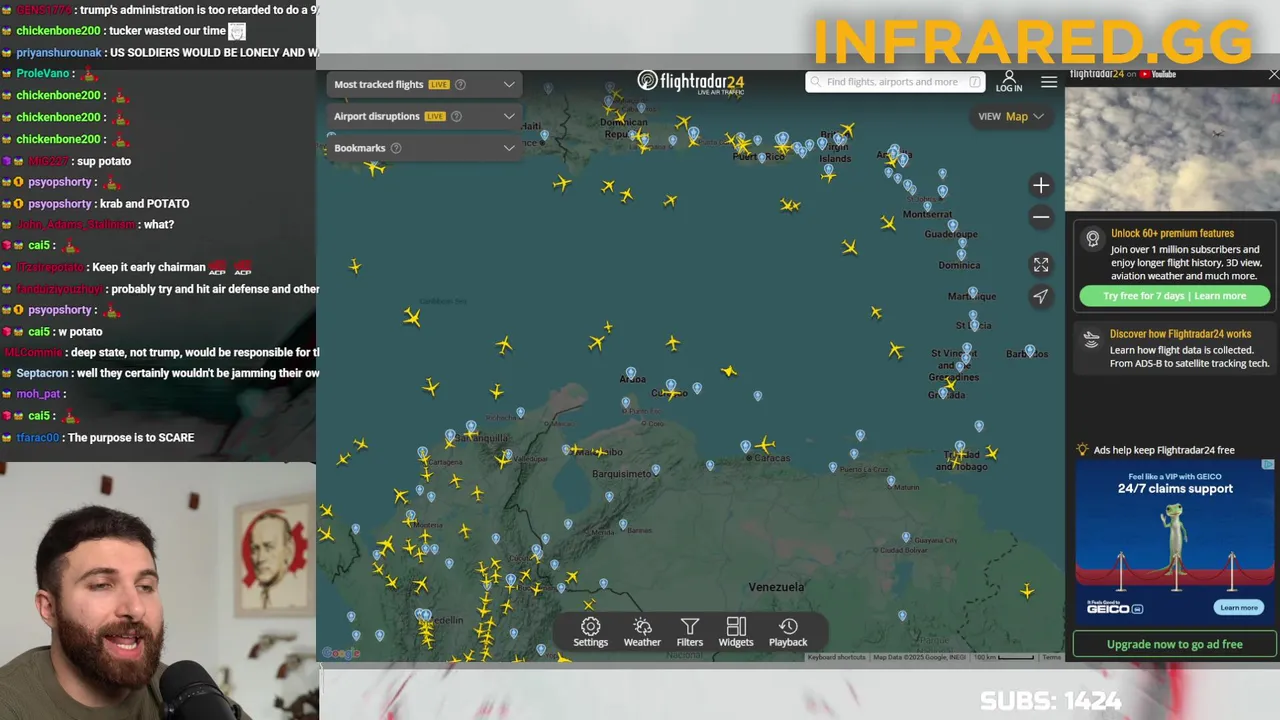Viewport: 1280px width, 720px height.
Task: Focus the Find flights search field
Action: 895,82
